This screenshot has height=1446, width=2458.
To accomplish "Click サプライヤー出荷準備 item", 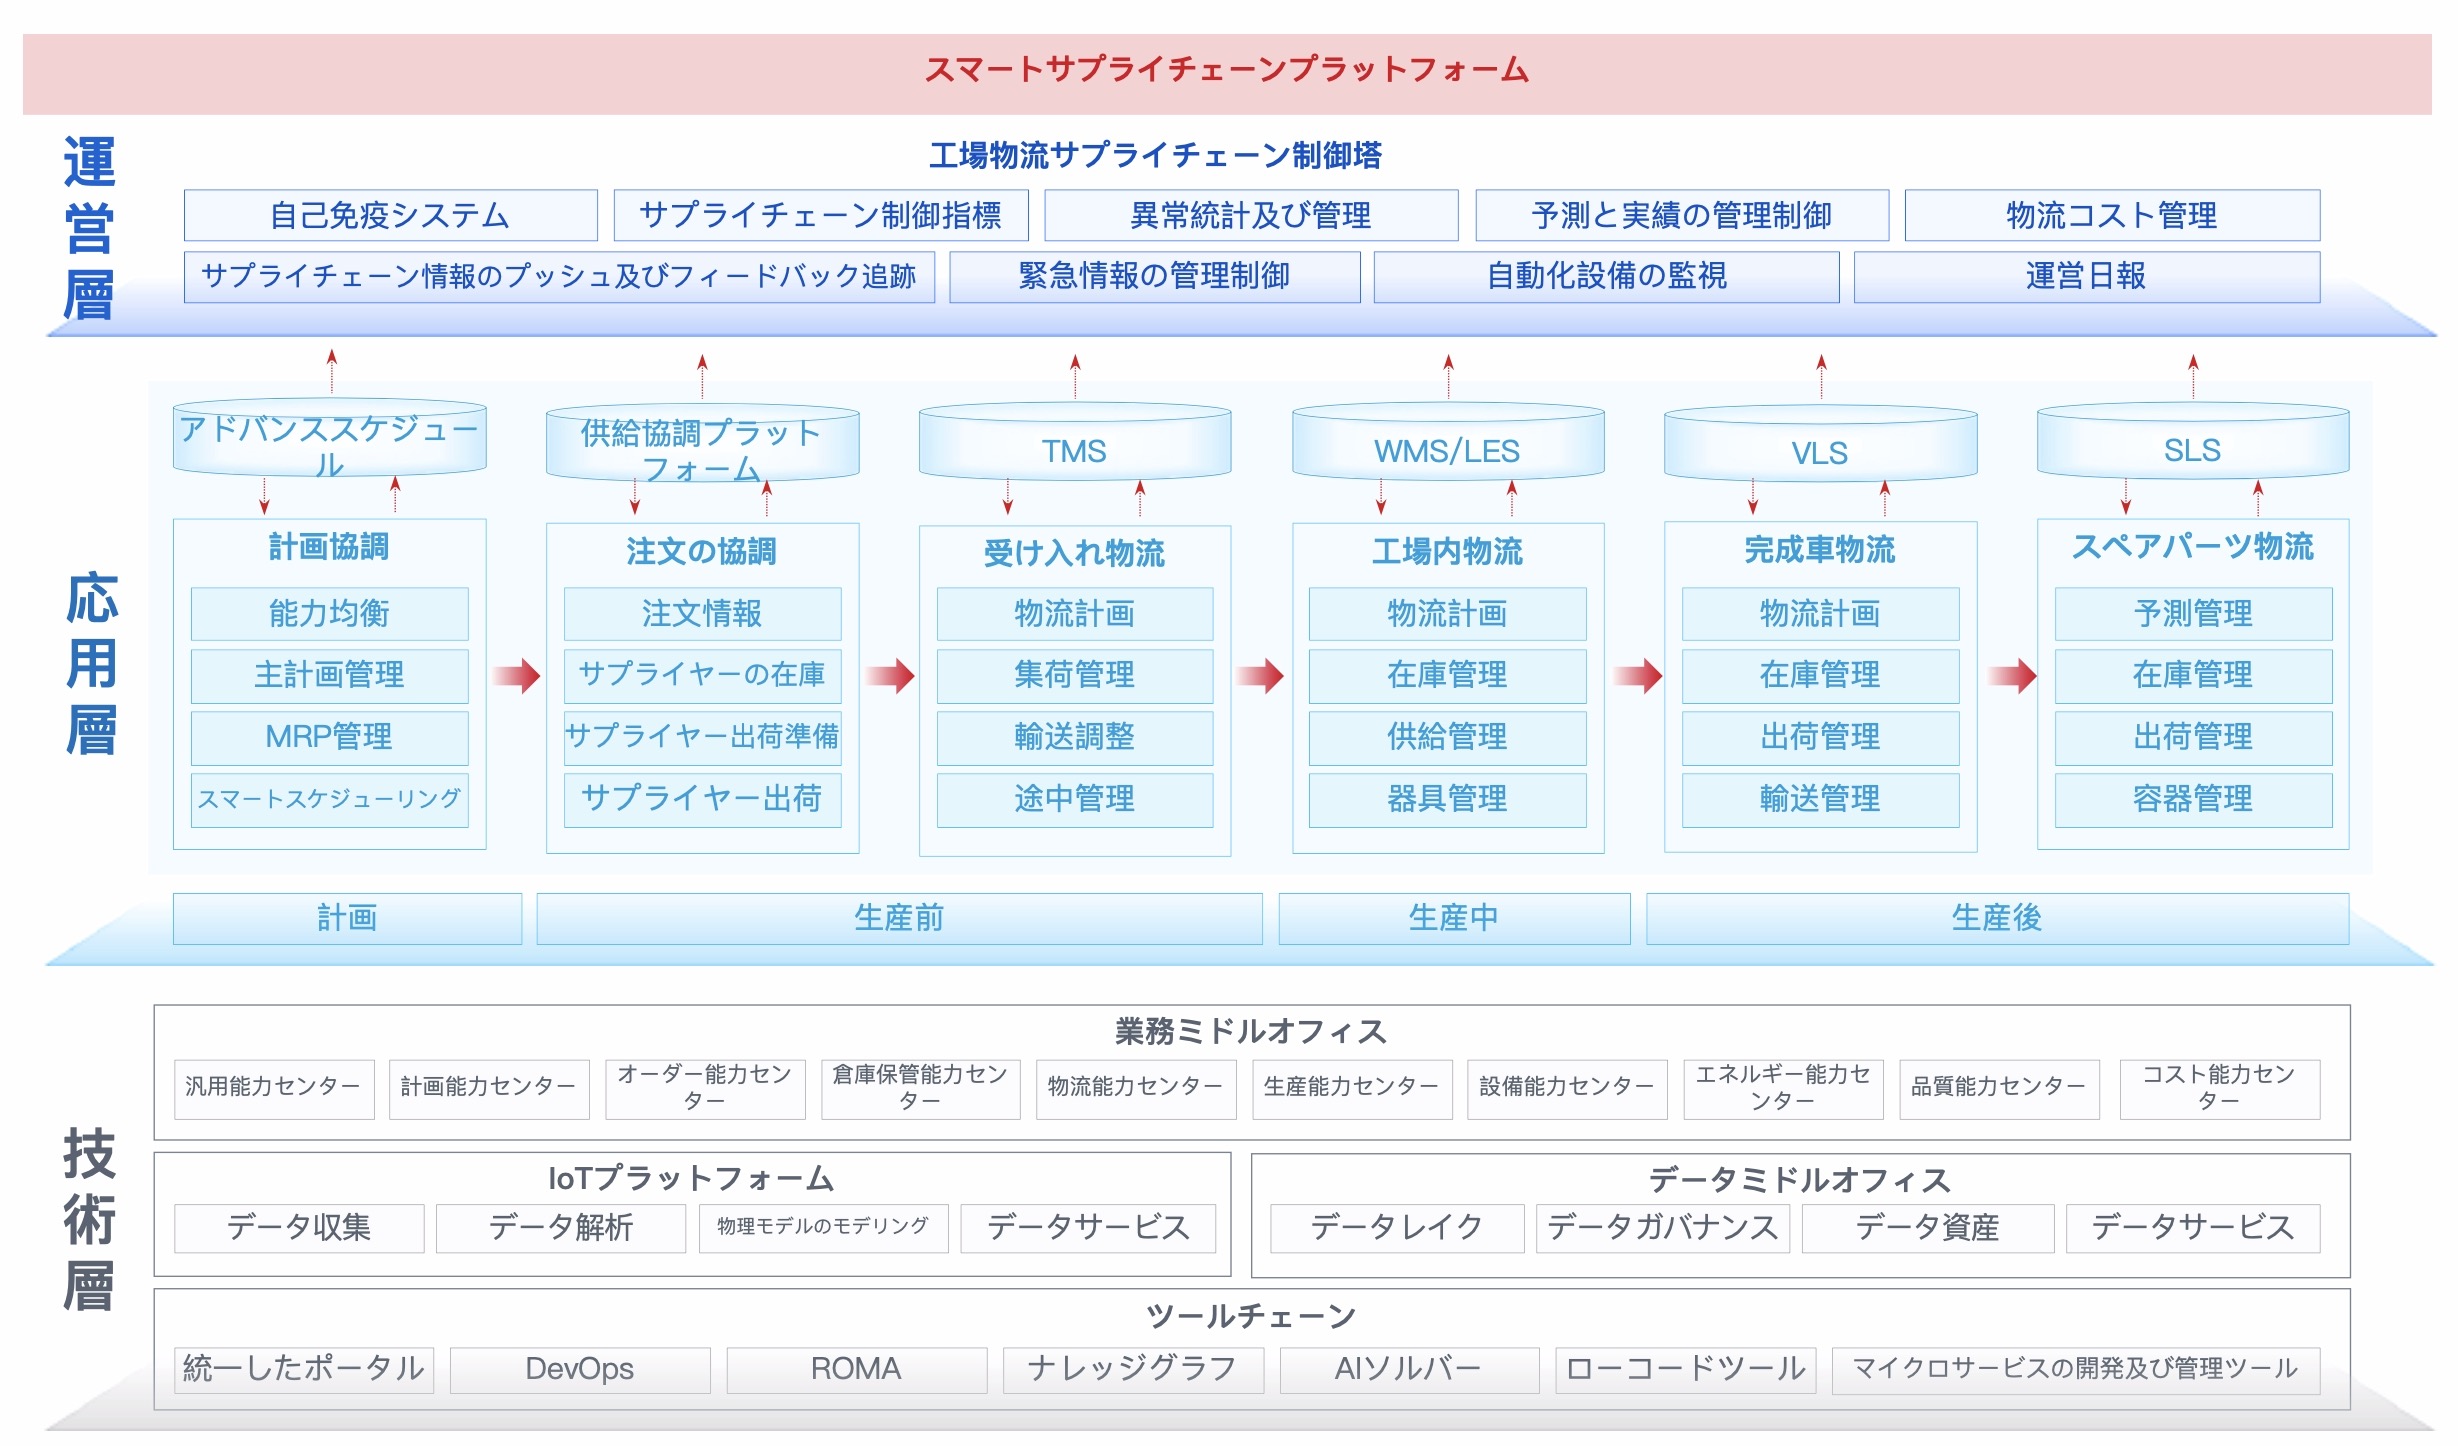I will click(x=702, y=738).
